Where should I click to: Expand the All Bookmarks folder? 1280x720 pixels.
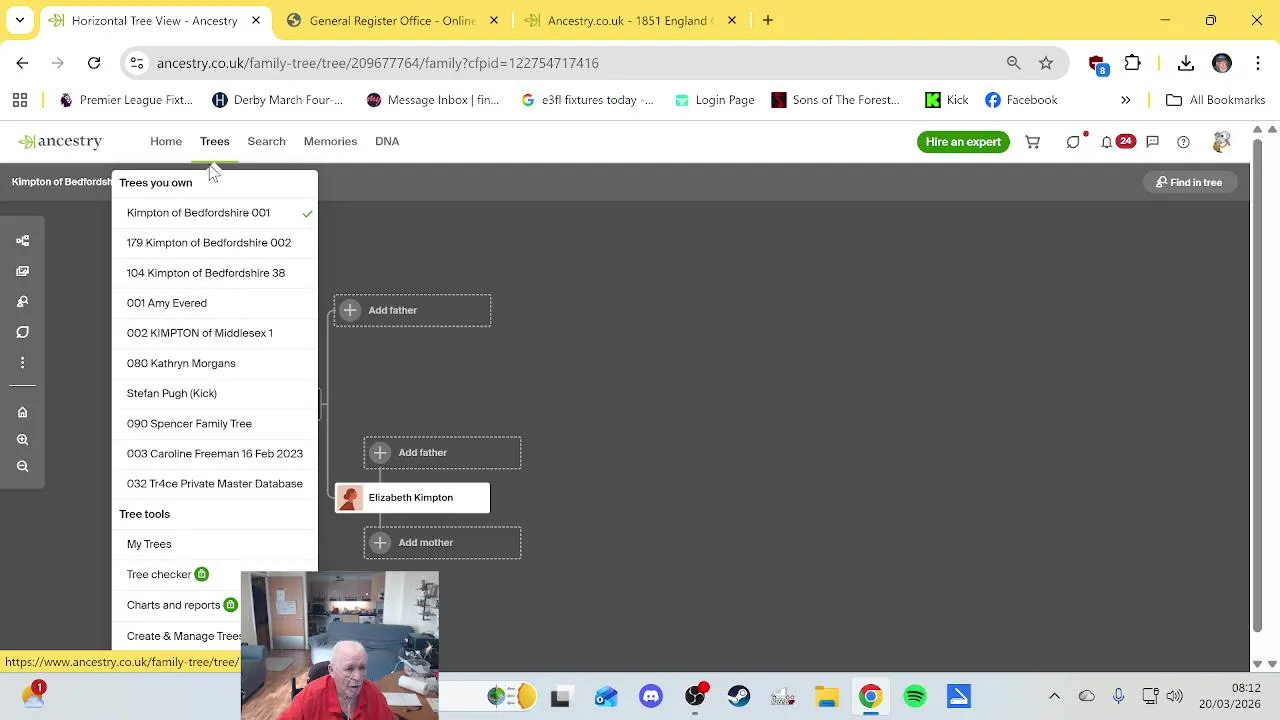pos(1216,100)
